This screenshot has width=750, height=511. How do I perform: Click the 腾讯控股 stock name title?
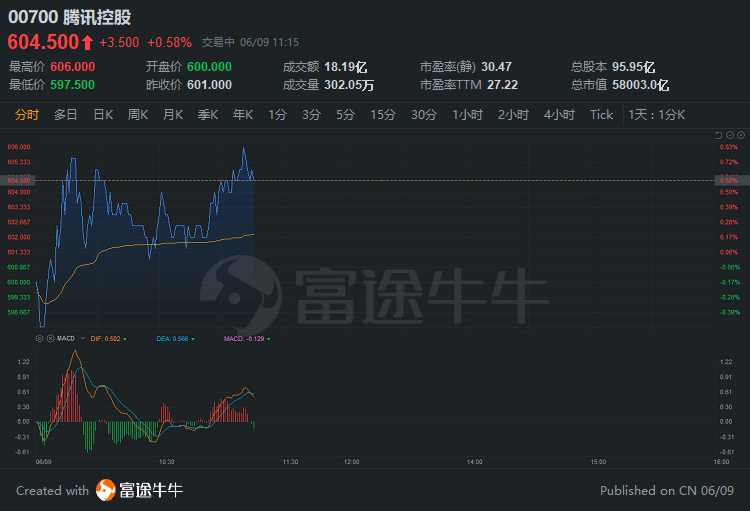coord(96,17)
